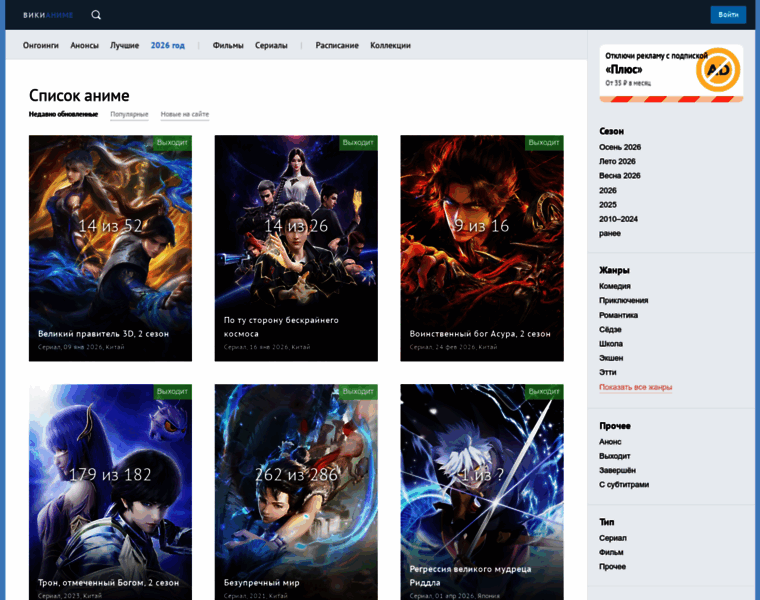Choose the Комедия genre filter
Viewport: 760px width, 600px height.
[615, 286]
